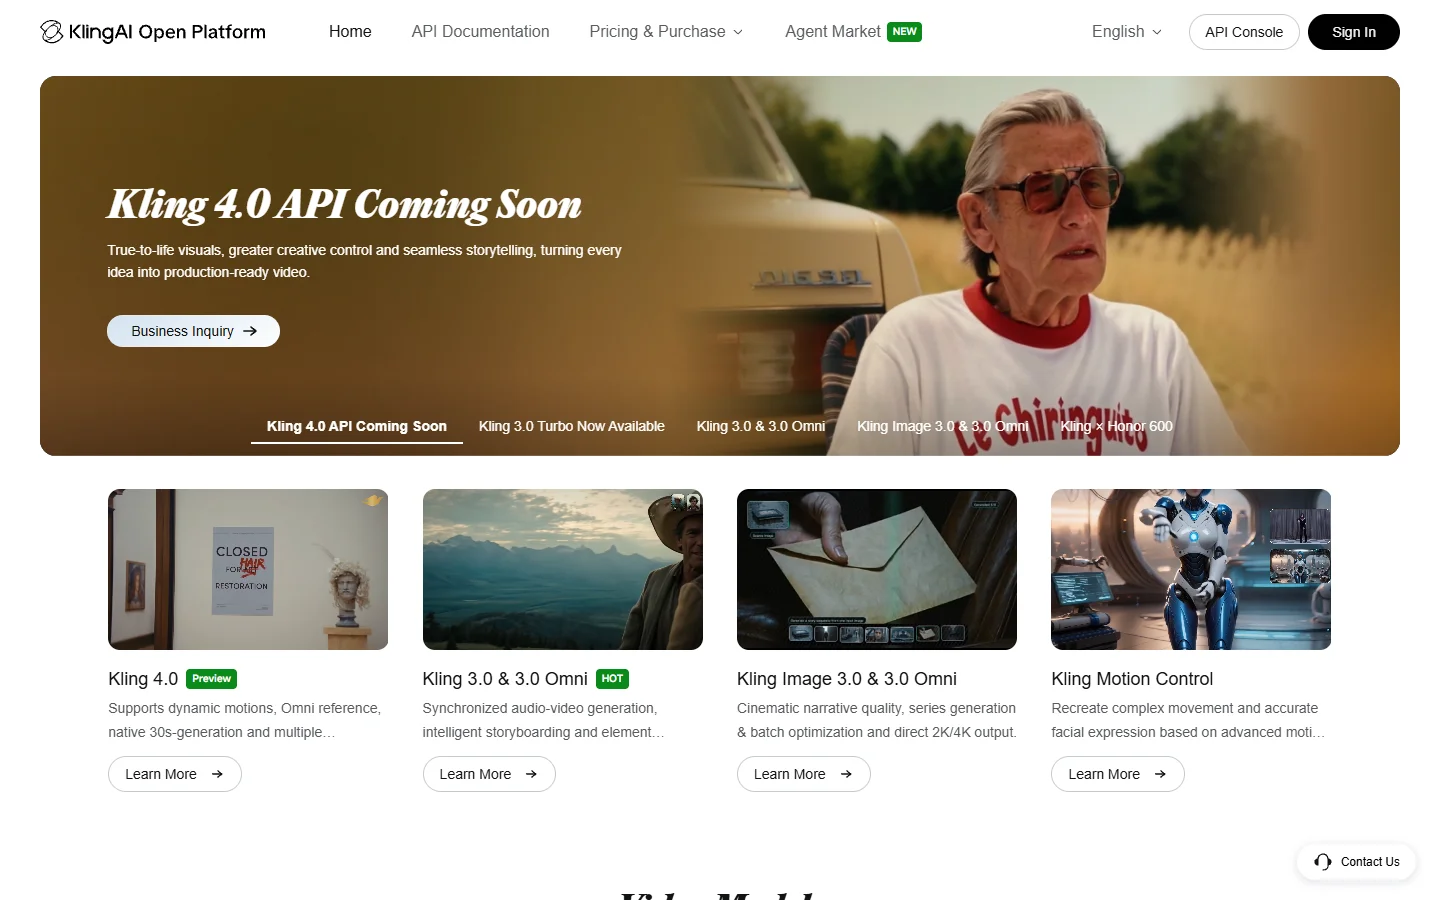This screenshot has width=1440, height=900.
Task: Click the hero heading Kling 4.0 API Coming Soon
Action: (x=345, y=204)
